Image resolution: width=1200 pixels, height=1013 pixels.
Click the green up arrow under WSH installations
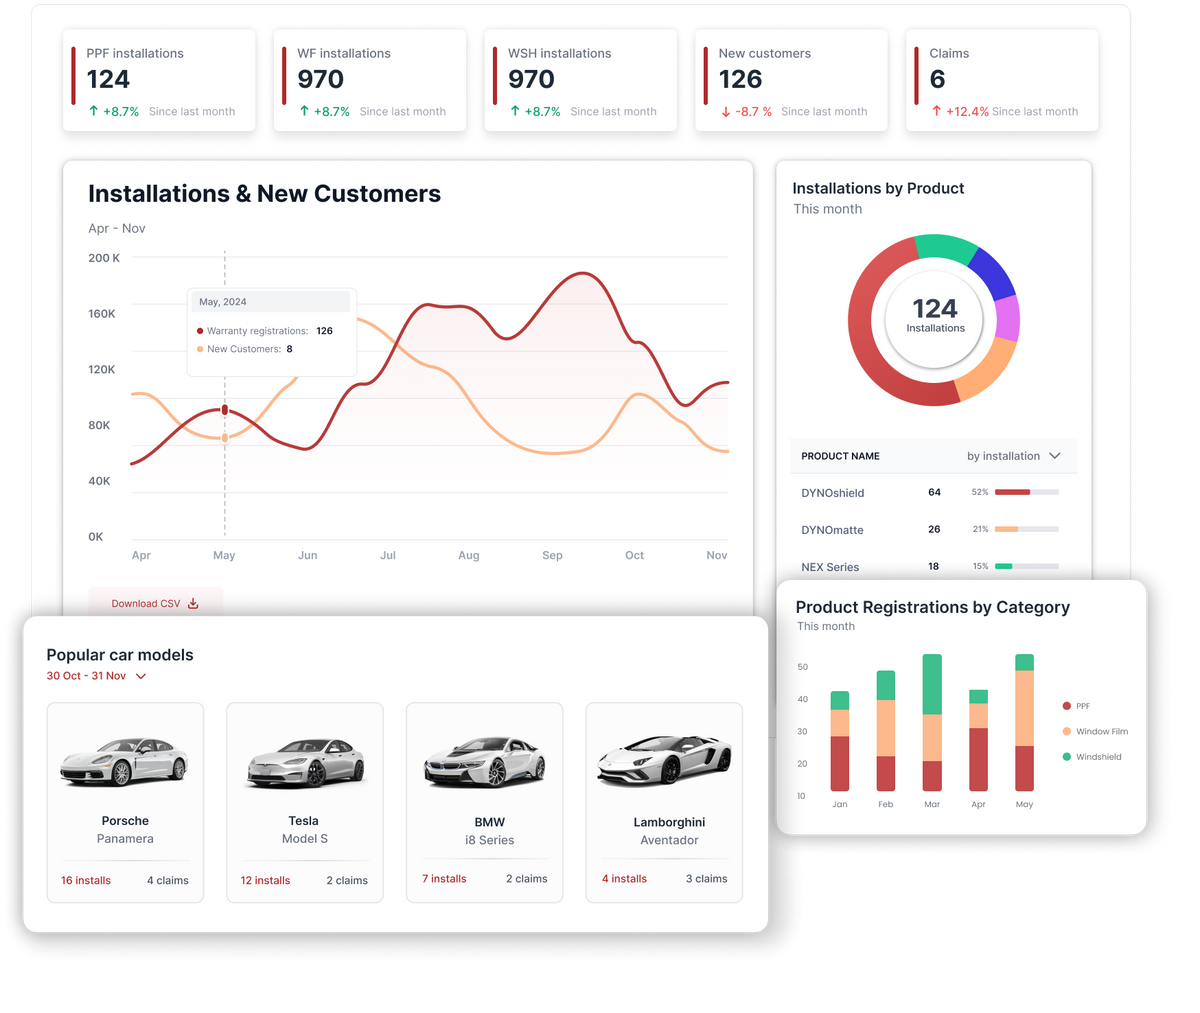click(x=515, y=111)
